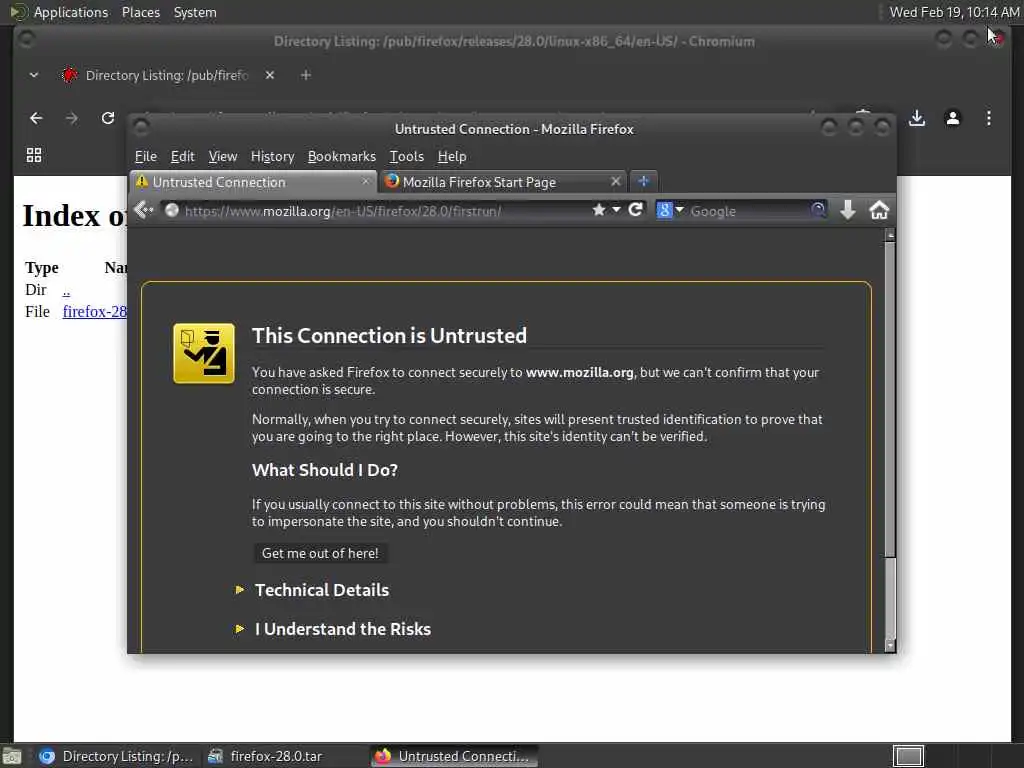The image size is (1024, 768).
Task: Open Chromium apps grid icon
Action: (34, 155)
